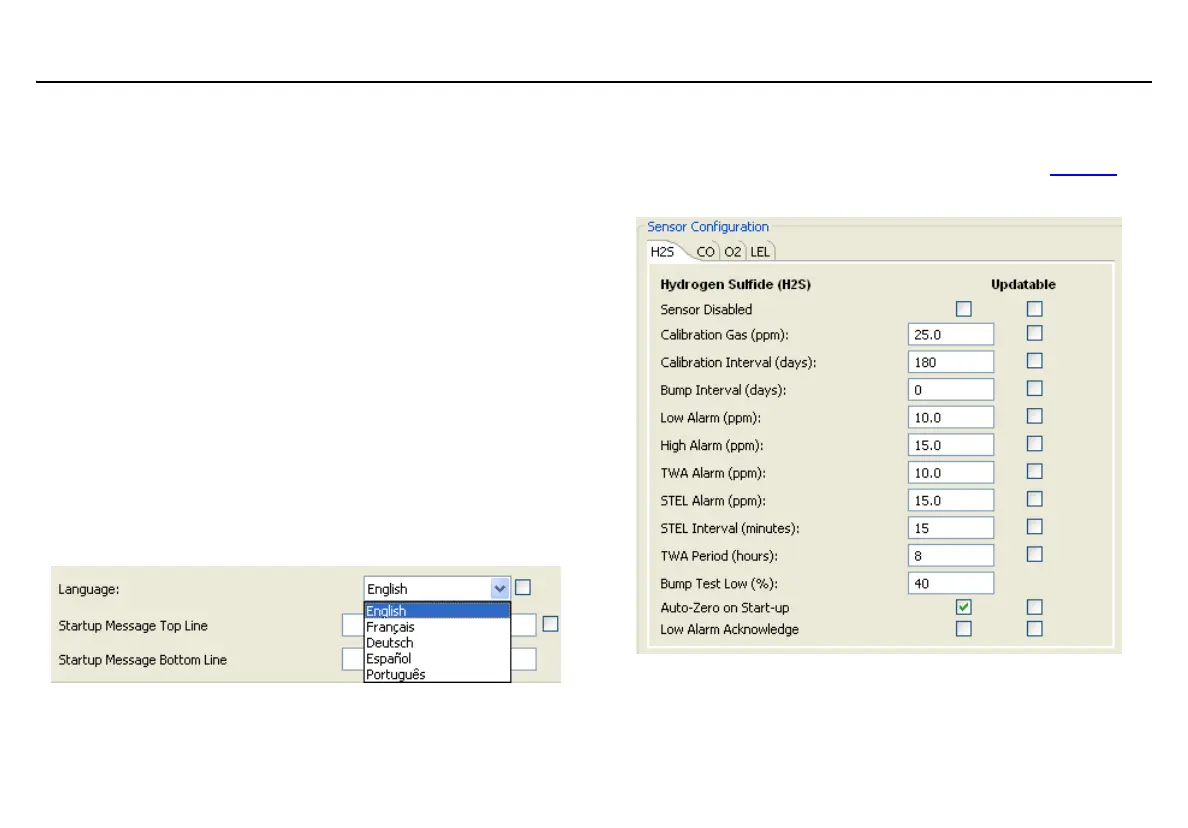The height and width of the screenshot is (828, 1188).
Task: Open the Language dropdown arrow
Action: tap(499, 589)
